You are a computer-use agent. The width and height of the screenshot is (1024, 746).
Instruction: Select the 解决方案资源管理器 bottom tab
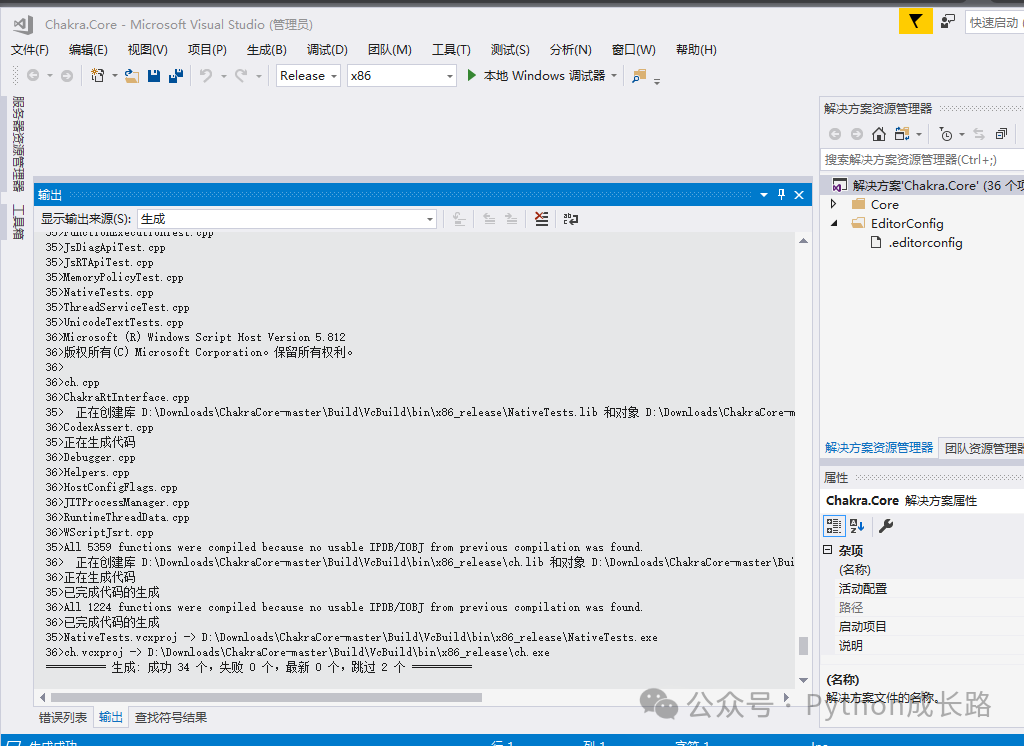(x=879, y=447)
